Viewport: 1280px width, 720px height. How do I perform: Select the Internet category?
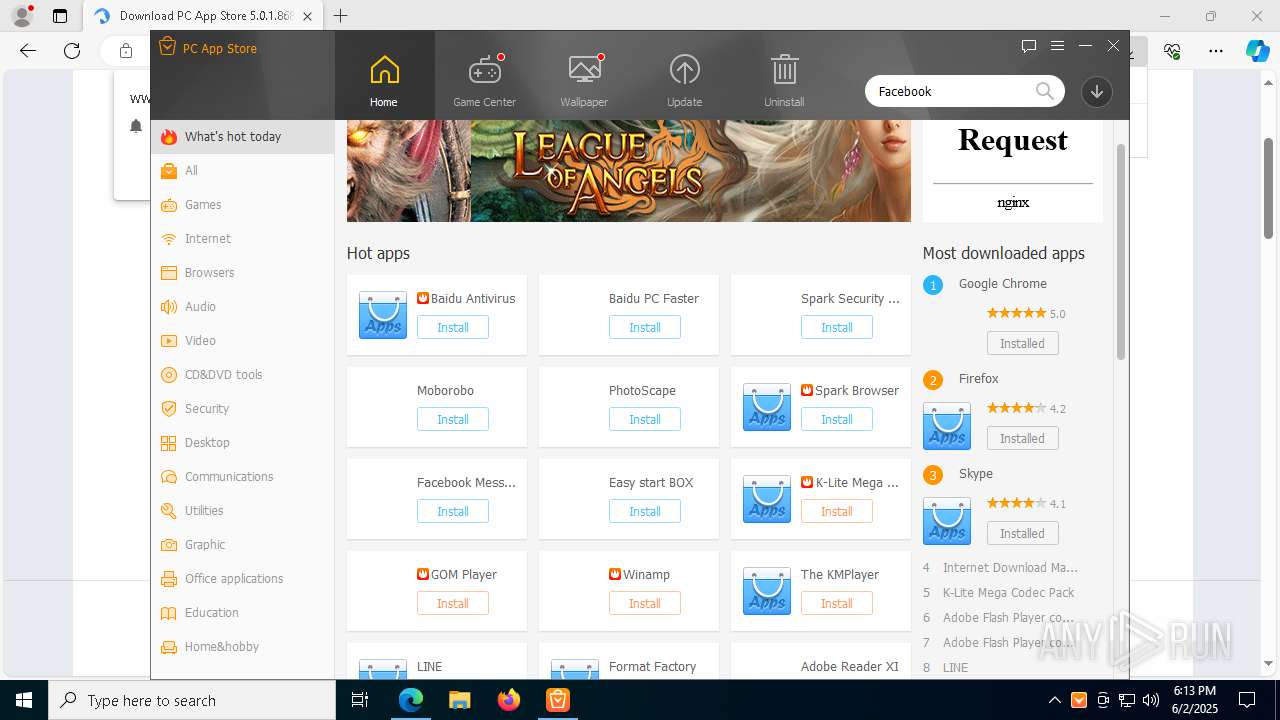242,239
